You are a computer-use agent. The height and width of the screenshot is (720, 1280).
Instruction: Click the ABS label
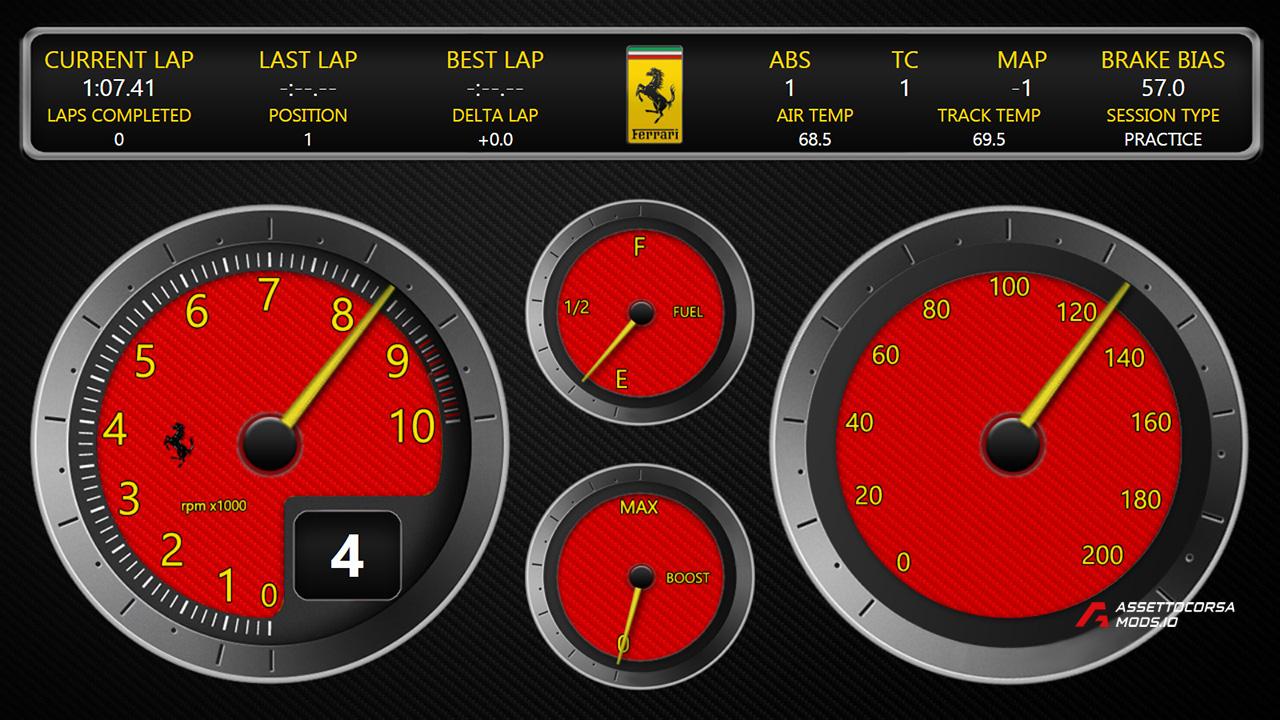point(790,60)
